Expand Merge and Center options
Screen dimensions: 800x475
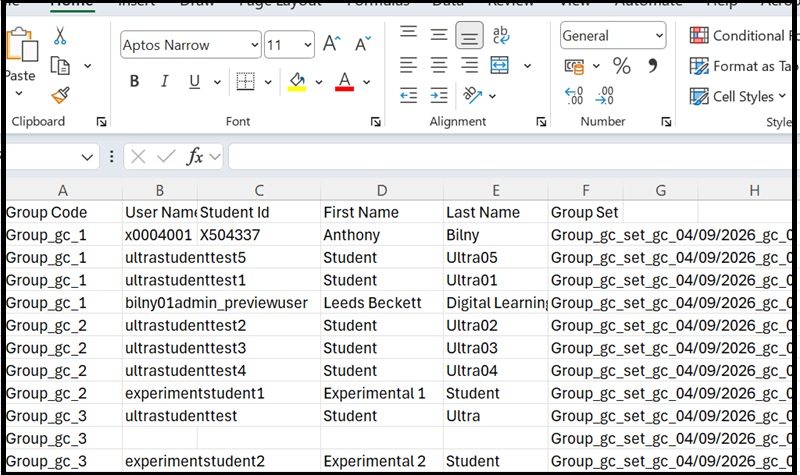coord(528,66)
